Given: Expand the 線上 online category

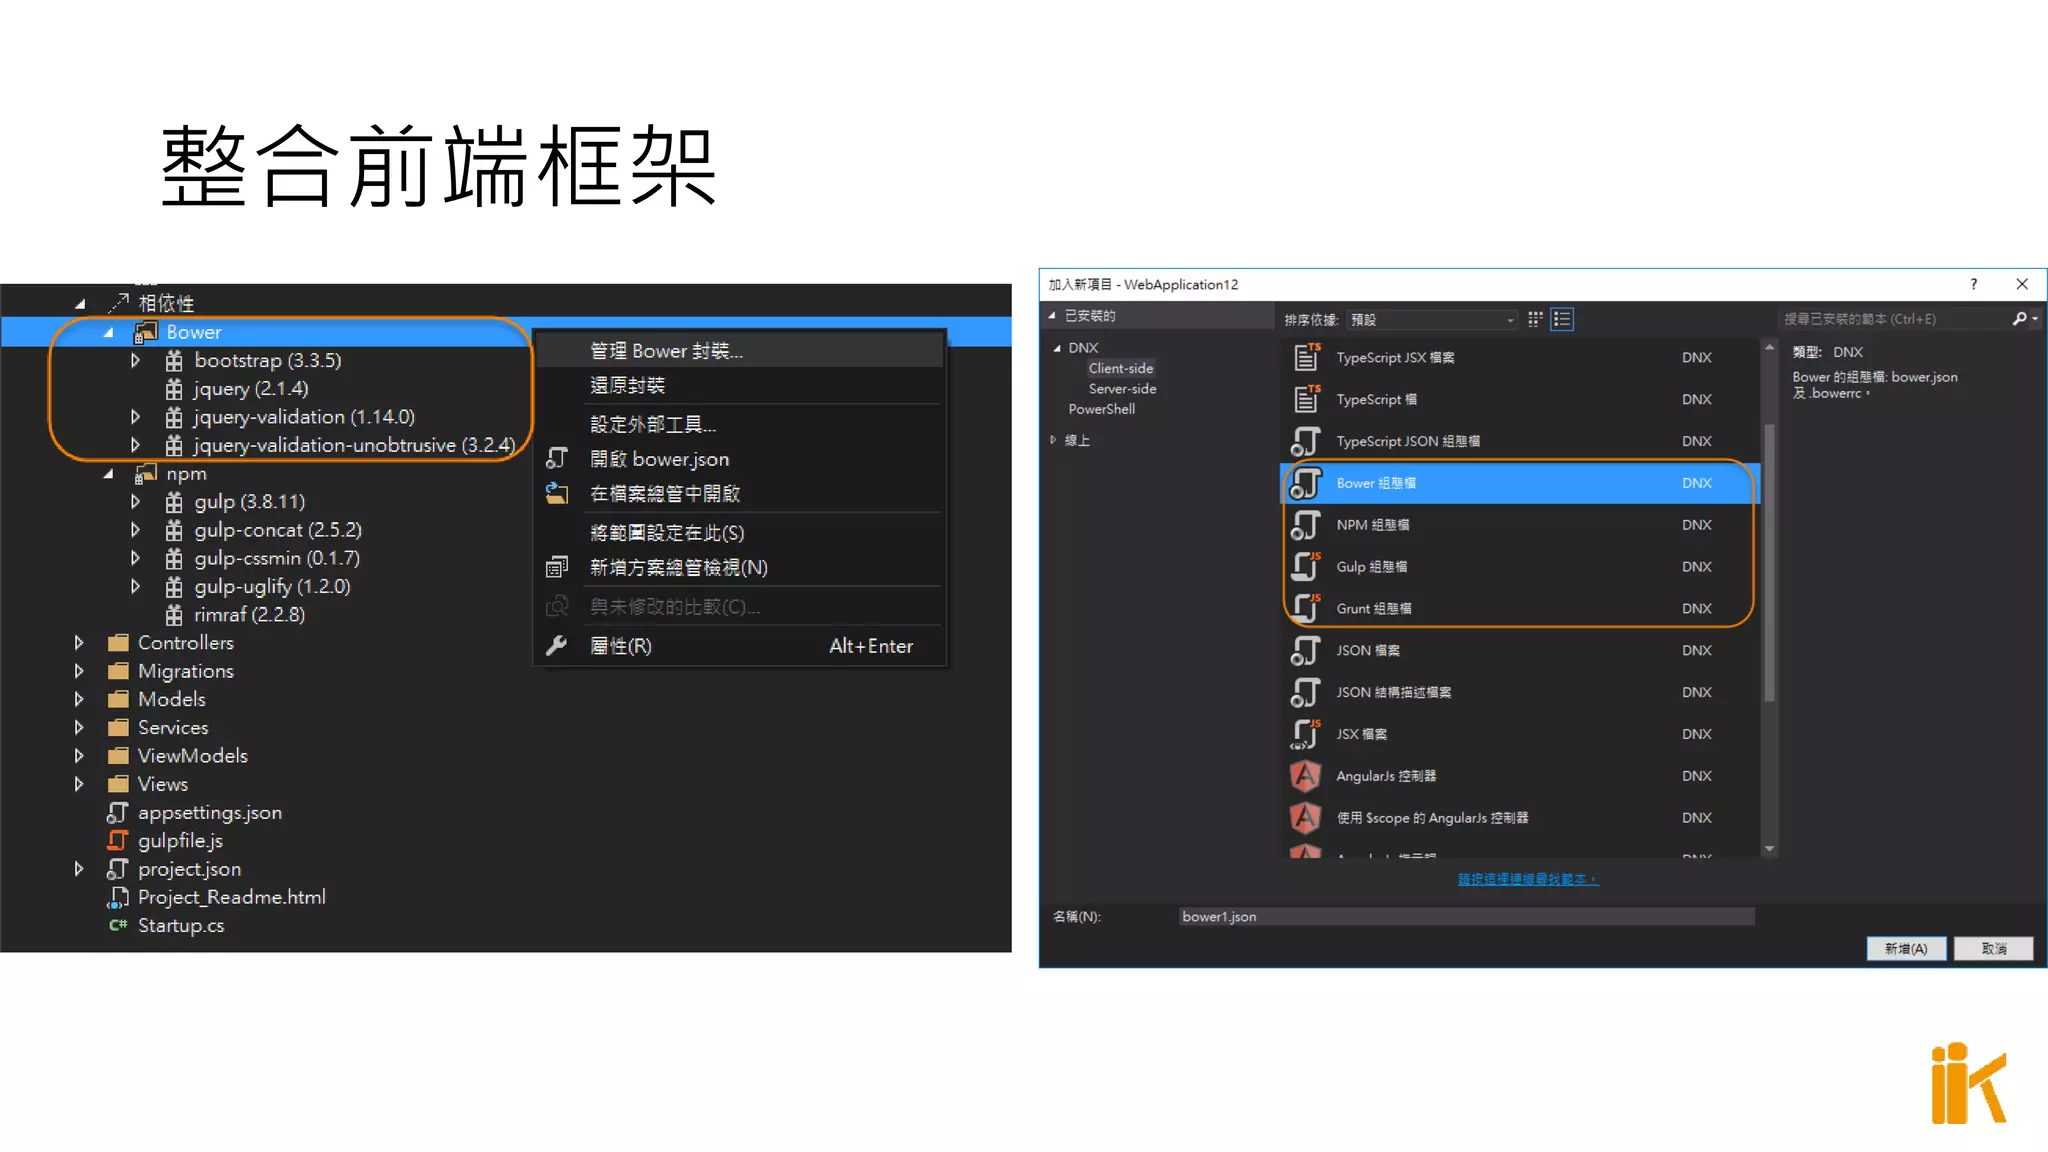Looking at the screenshot, I should 1053,440.
